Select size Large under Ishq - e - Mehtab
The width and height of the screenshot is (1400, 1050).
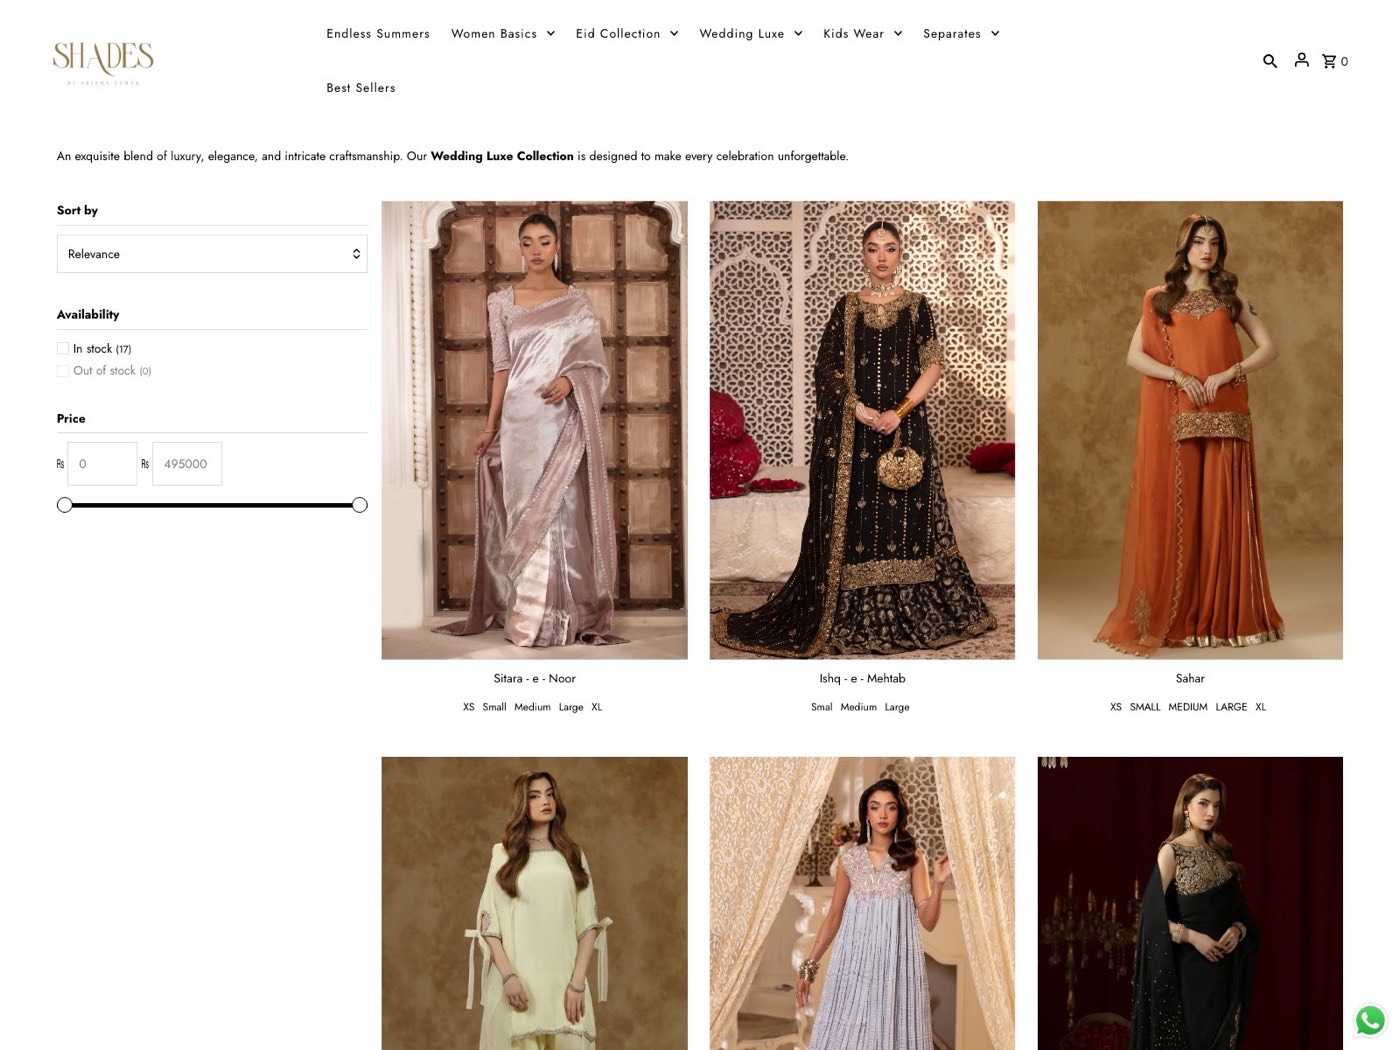[897, 707]
